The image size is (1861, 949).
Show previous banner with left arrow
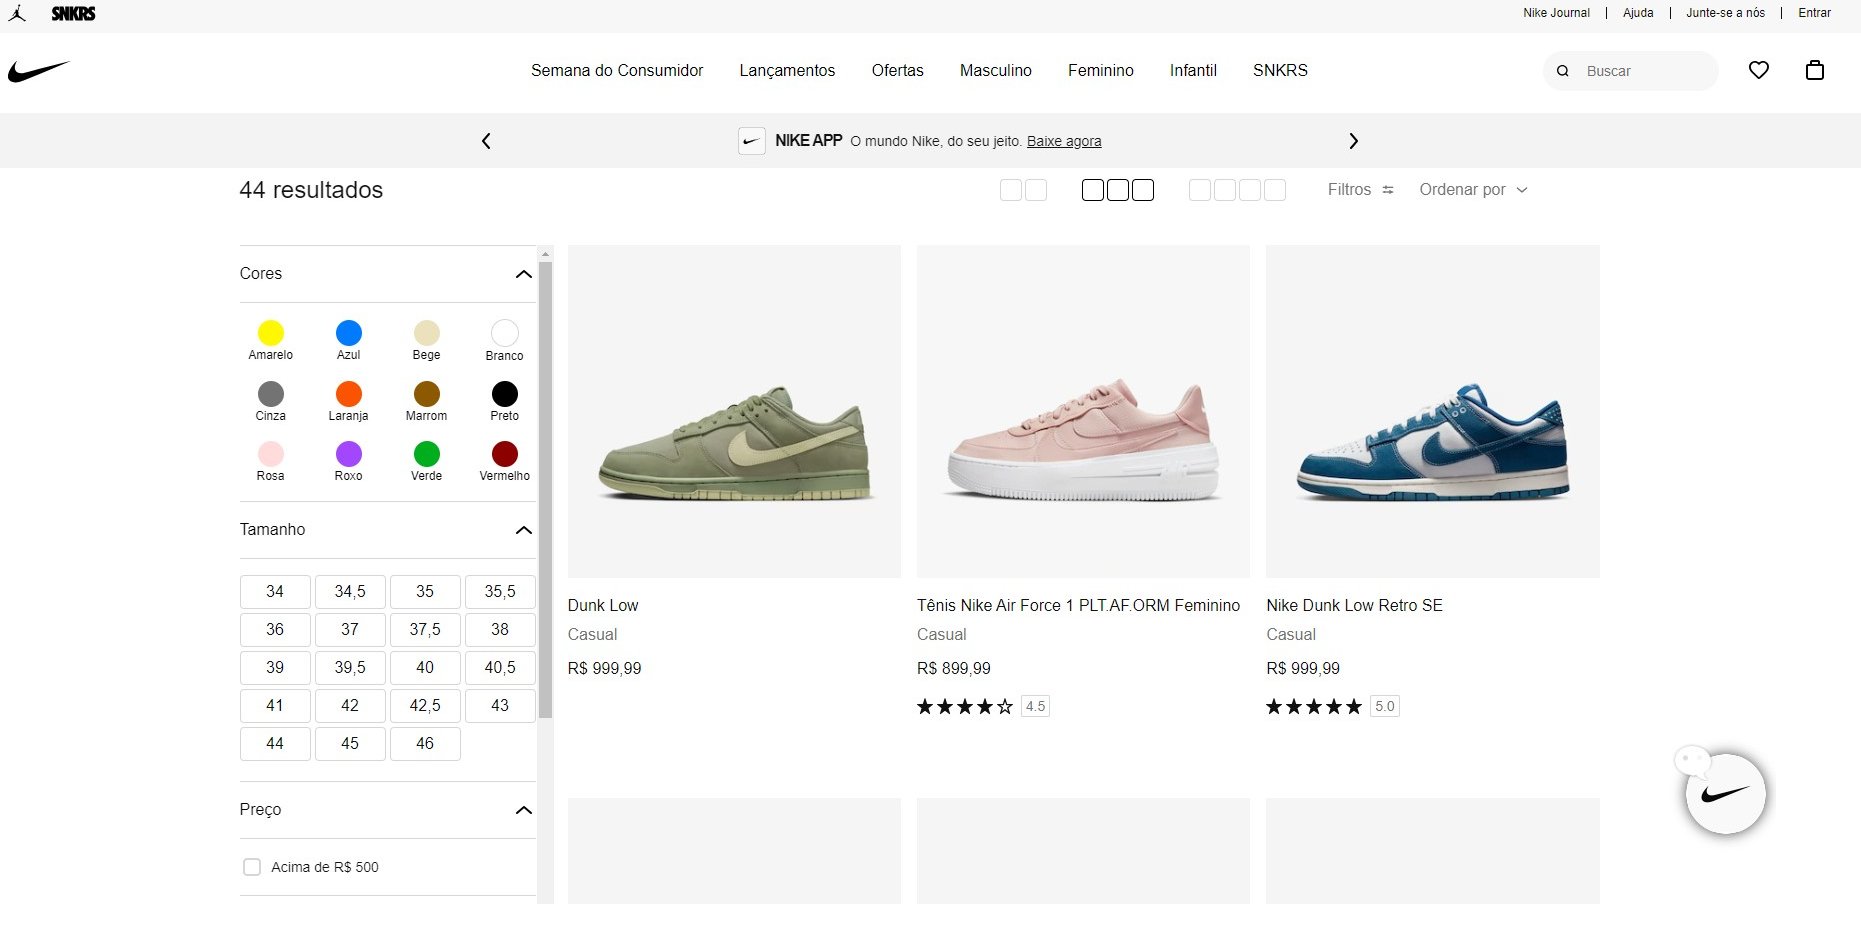[486, 141]
